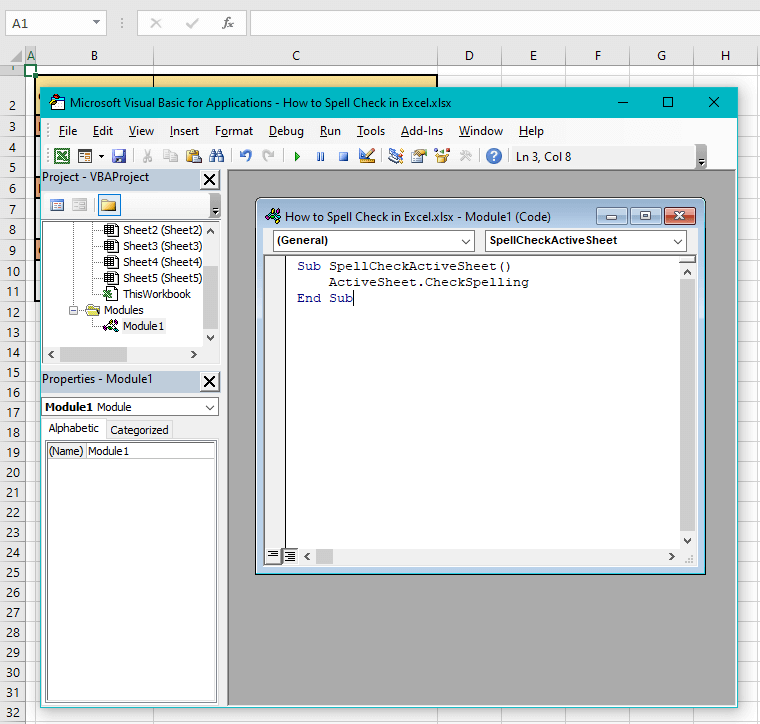Open the Debug menu
Screen dimensions: 760x724
tap(286, 131)
